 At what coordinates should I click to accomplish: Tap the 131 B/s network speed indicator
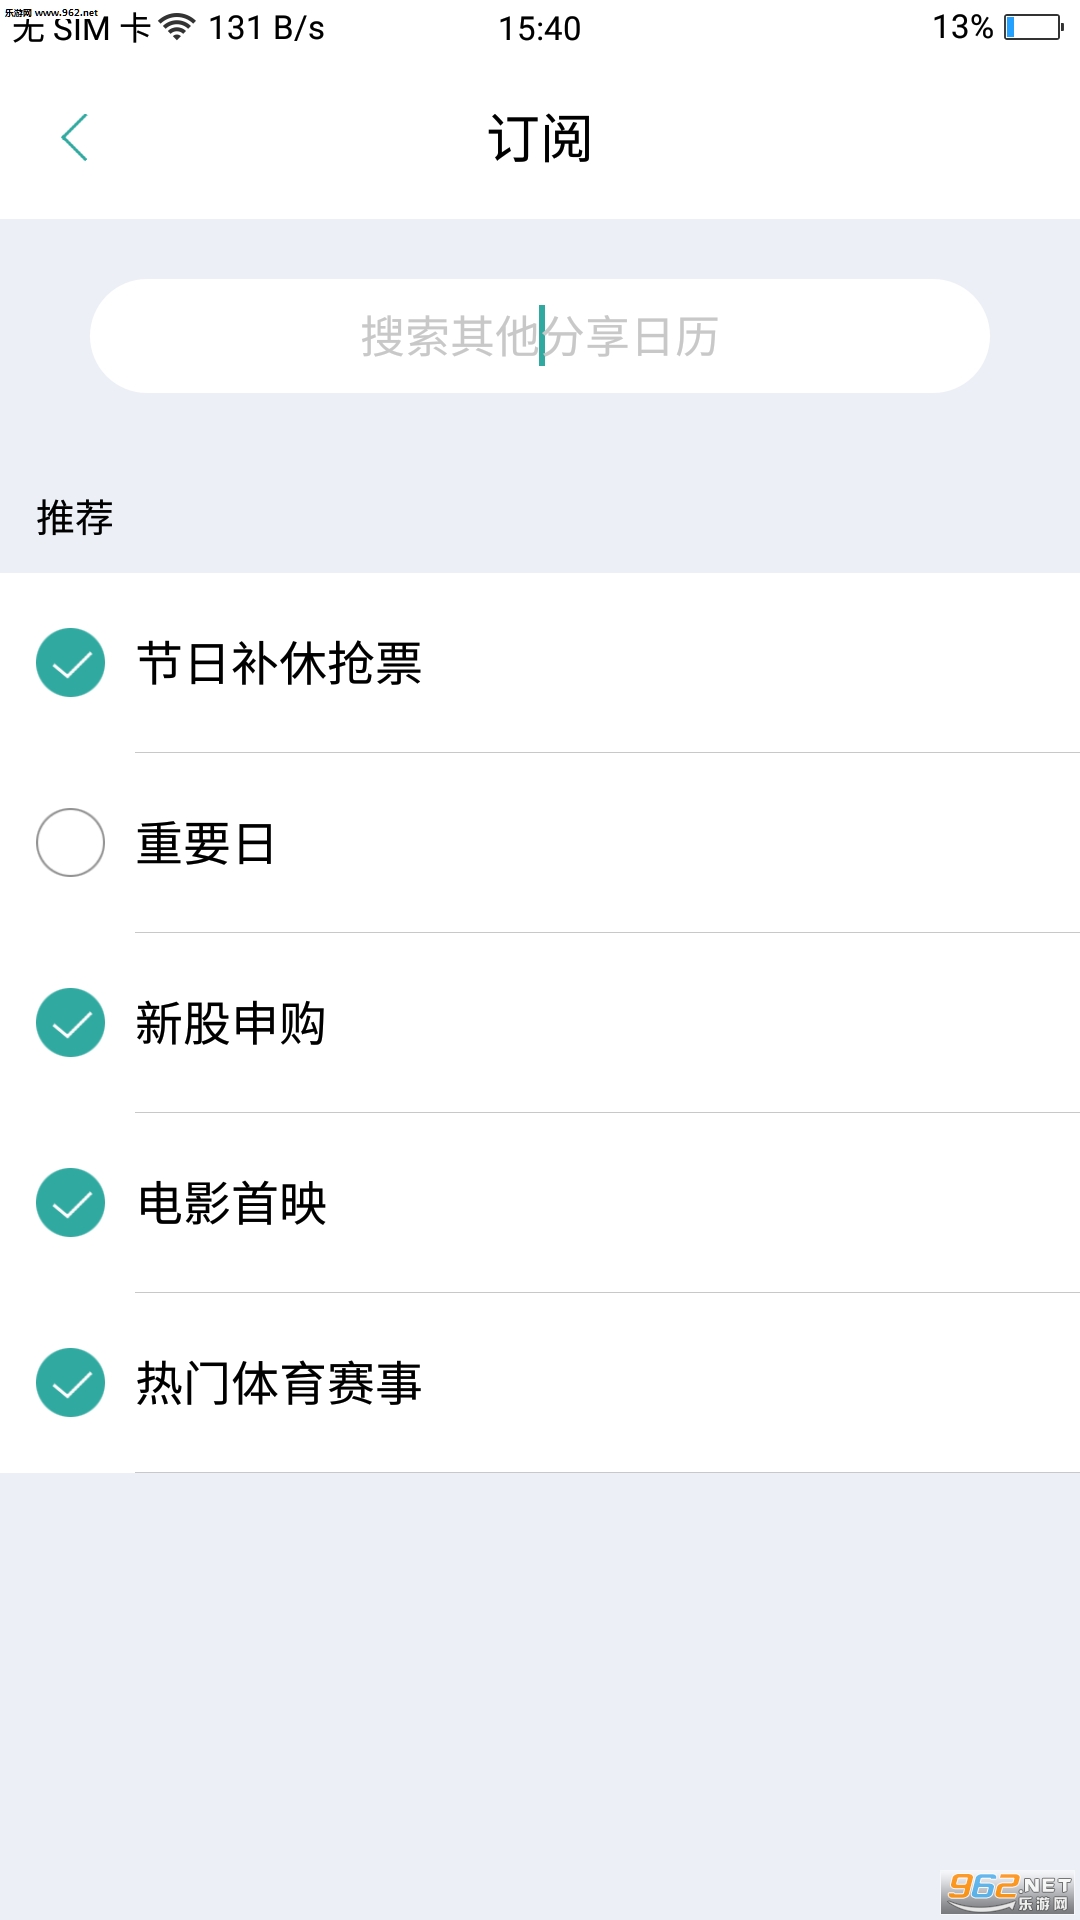click(x=267, y=28)
